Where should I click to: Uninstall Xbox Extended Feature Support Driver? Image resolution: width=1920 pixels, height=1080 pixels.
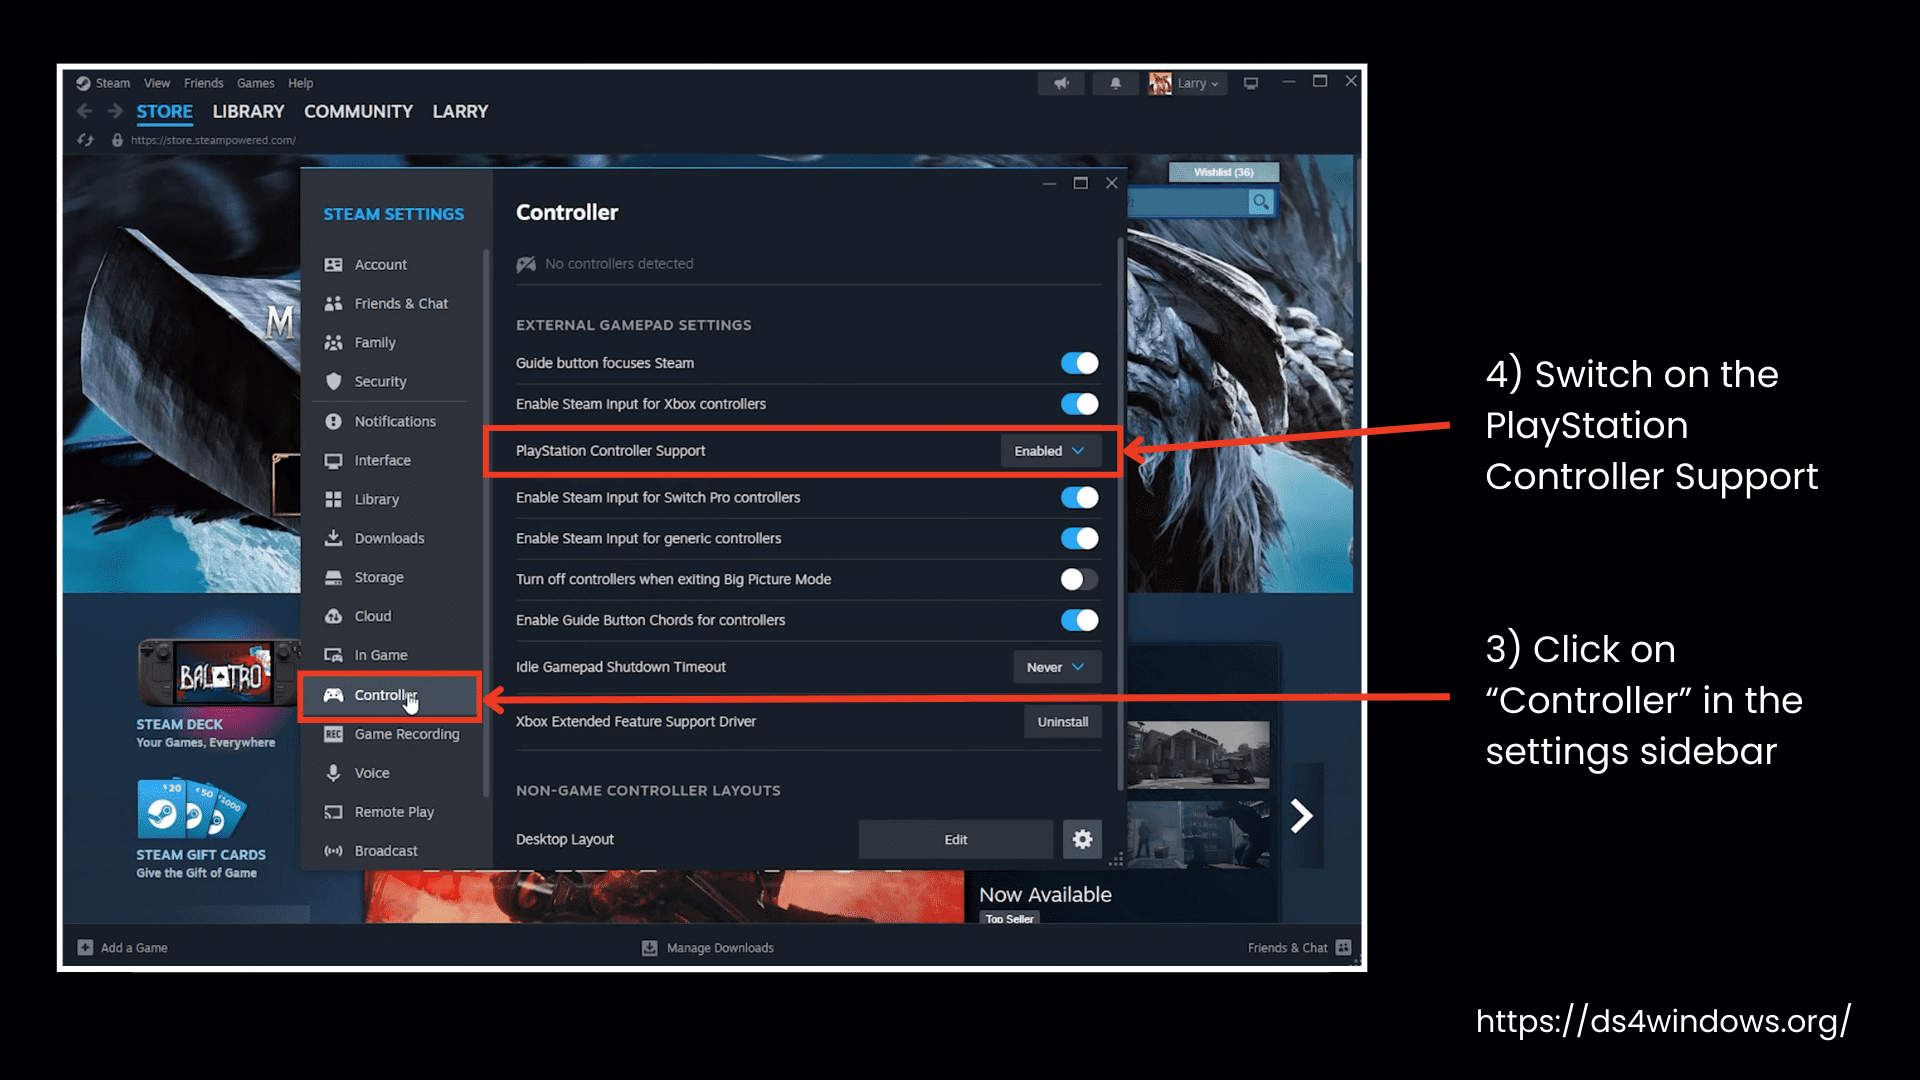(x=1062, y=721)
